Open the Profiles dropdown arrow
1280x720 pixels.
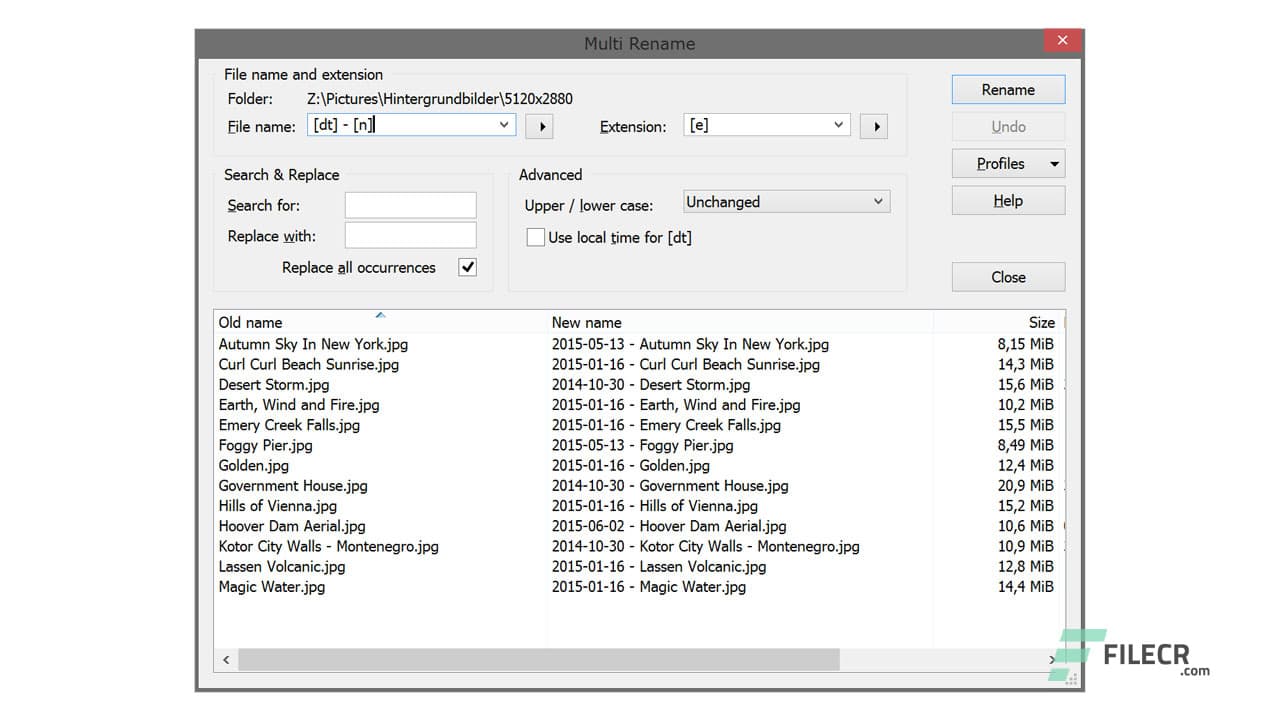[x=1055, y=163]
